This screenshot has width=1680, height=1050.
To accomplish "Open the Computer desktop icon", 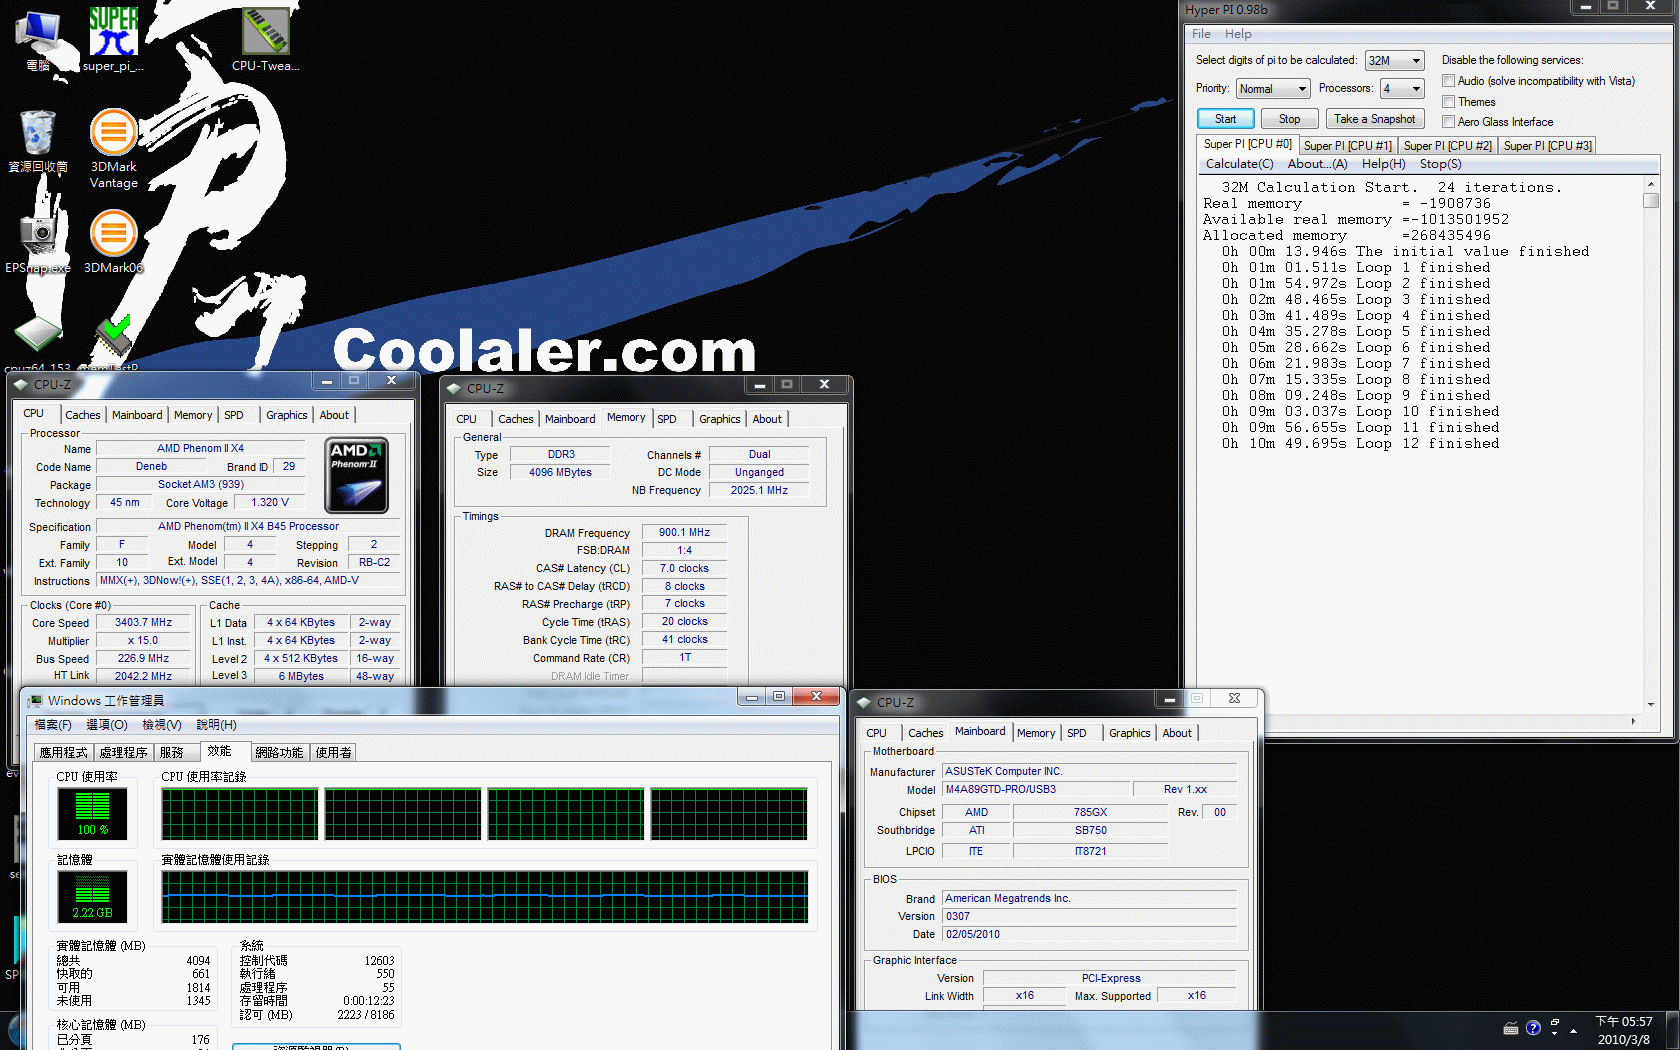I will (38, 40).
